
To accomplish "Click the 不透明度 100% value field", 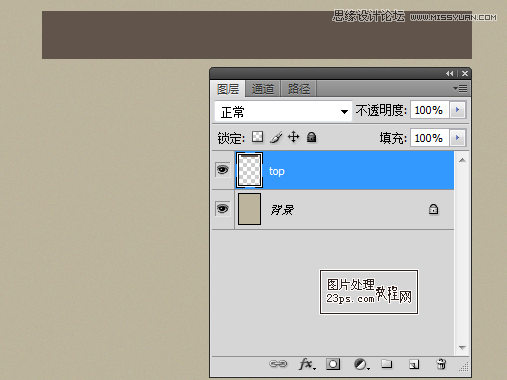I will (x=430, y=110).
